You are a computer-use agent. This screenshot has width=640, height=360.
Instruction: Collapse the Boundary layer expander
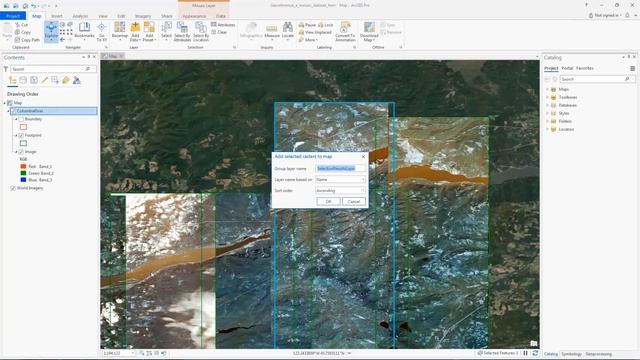coord(16,119)
